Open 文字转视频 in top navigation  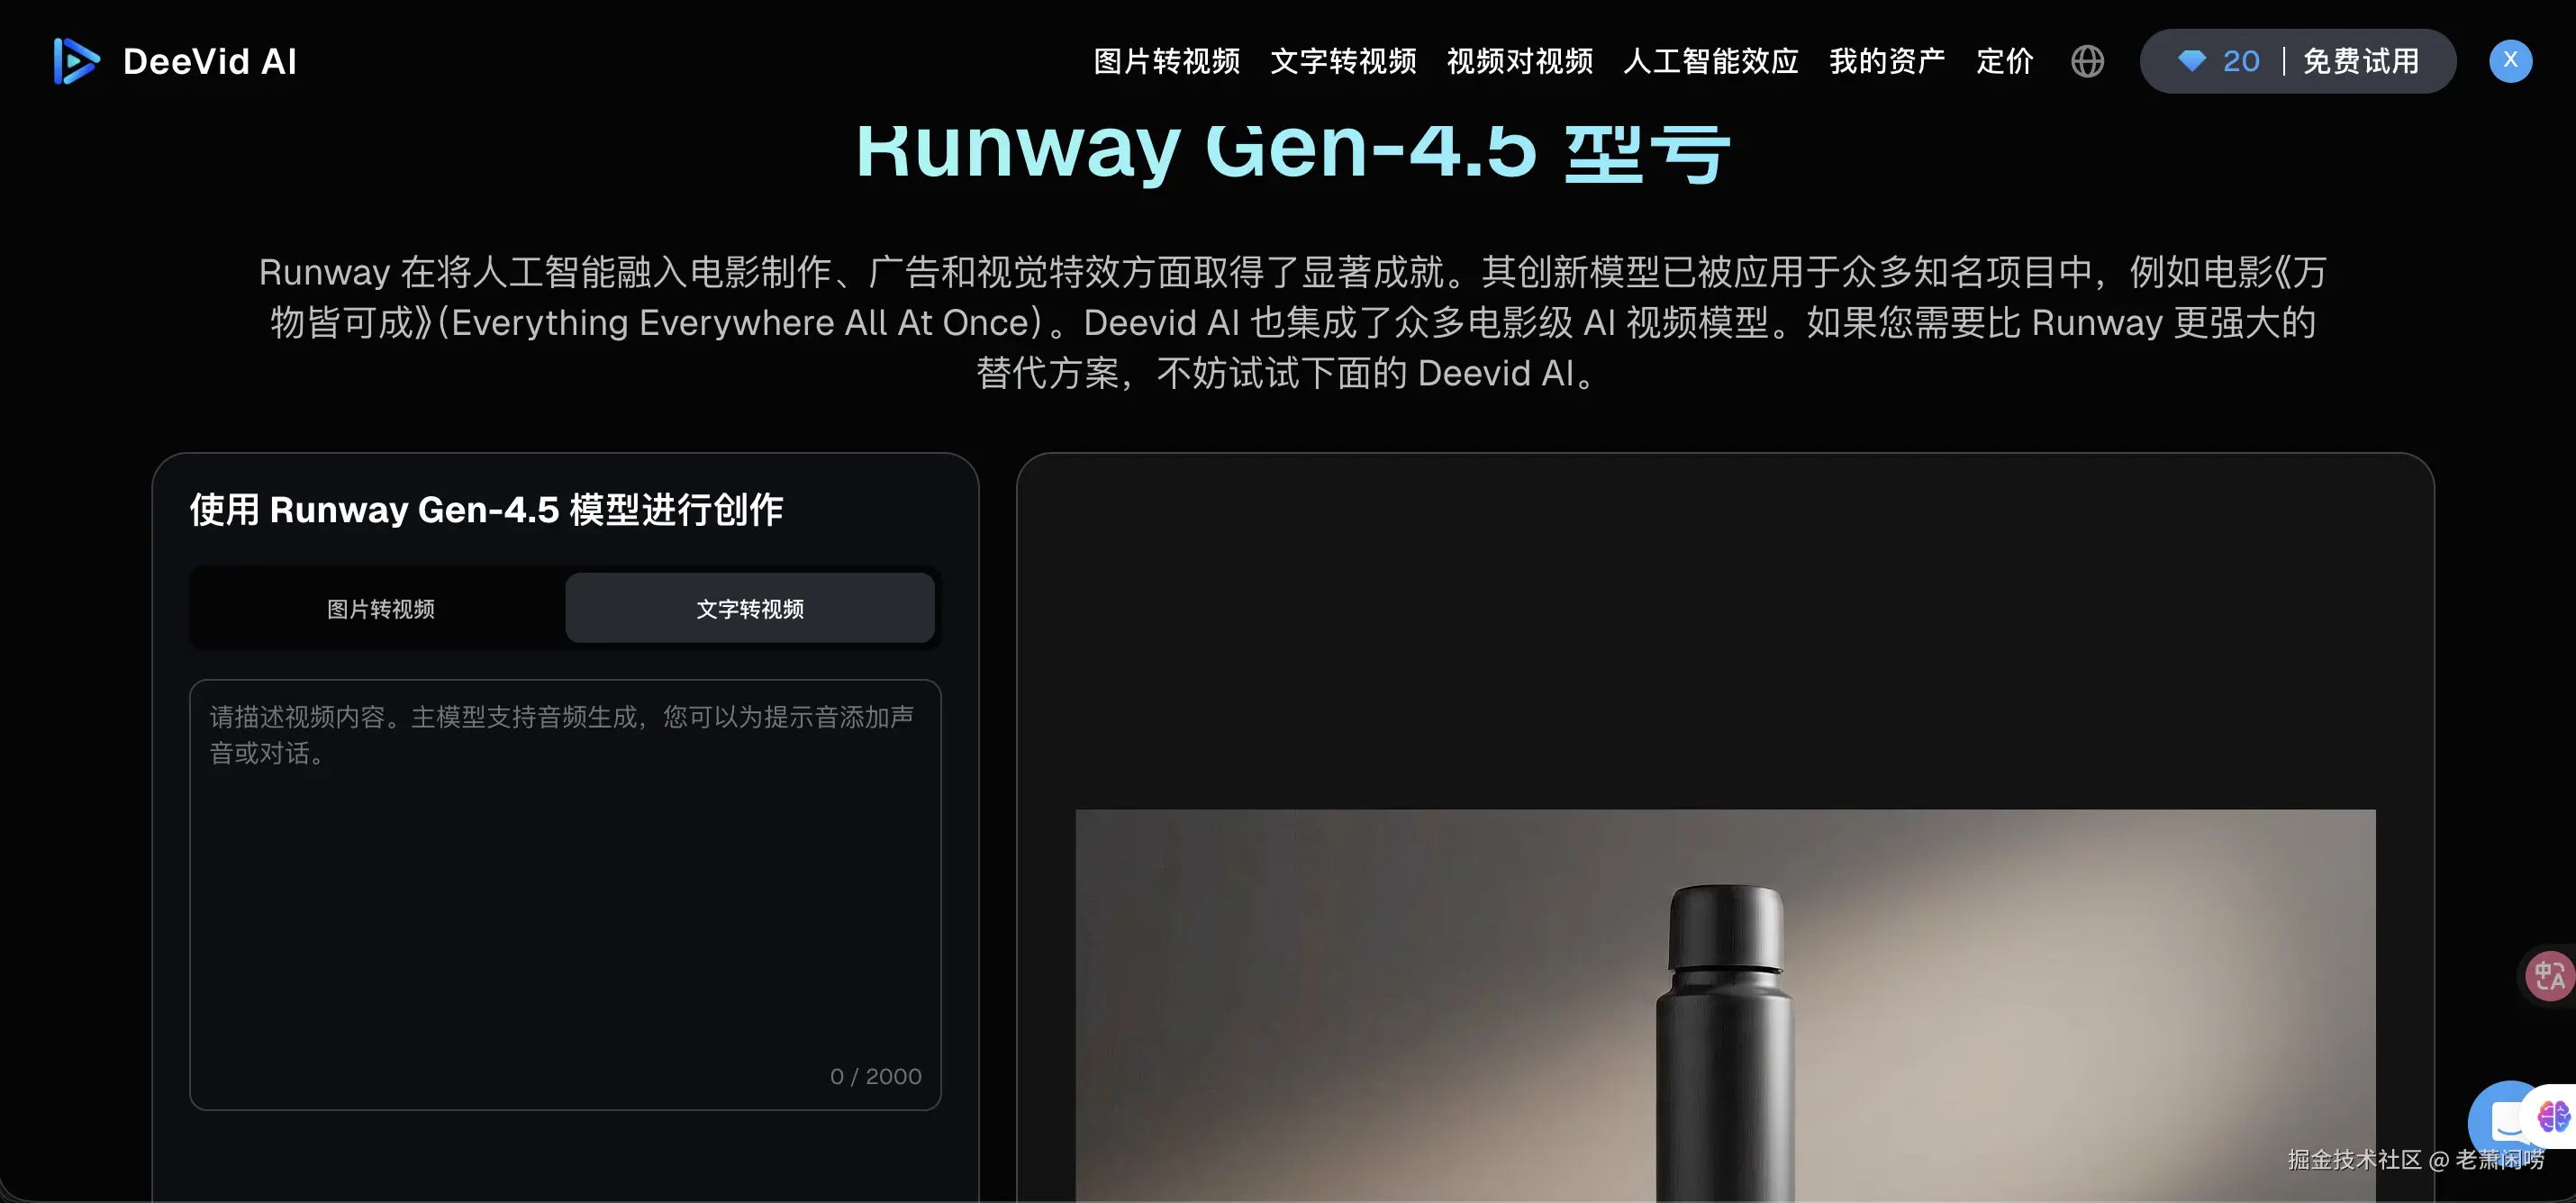(1343, 61)
